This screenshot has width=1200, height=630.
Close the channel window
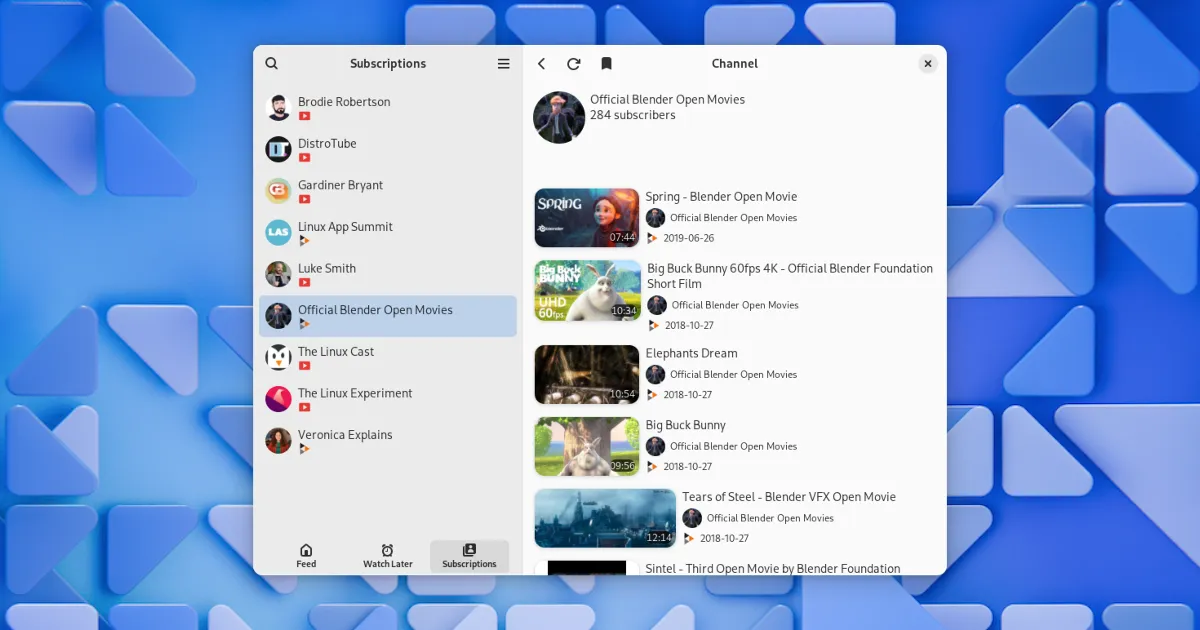pyautogui.click(x=928, y=64)
